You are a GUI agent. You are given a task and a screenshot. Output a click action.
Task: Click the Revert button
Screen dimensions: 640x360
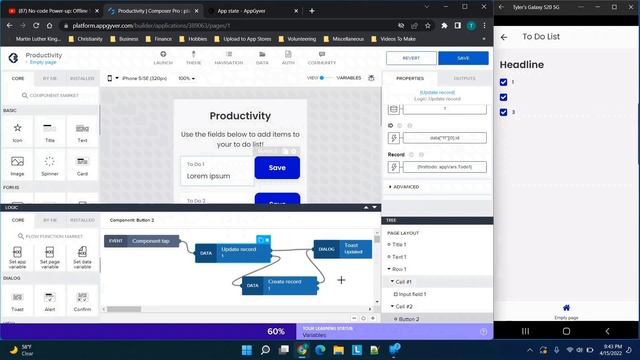(411, 58)
